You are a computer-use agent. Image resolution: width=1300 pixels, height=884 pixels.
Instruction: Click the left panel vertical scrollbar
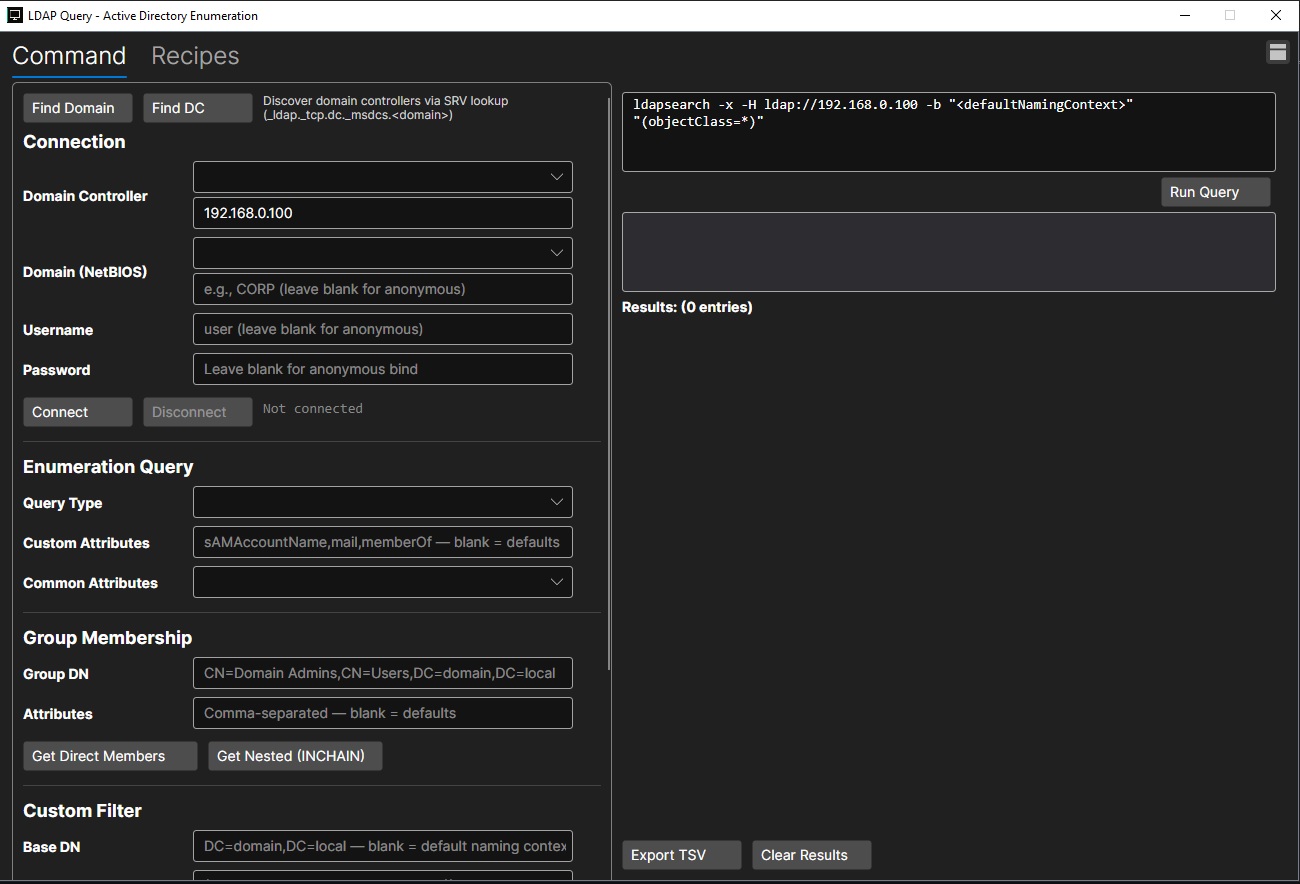click(609, 384)
